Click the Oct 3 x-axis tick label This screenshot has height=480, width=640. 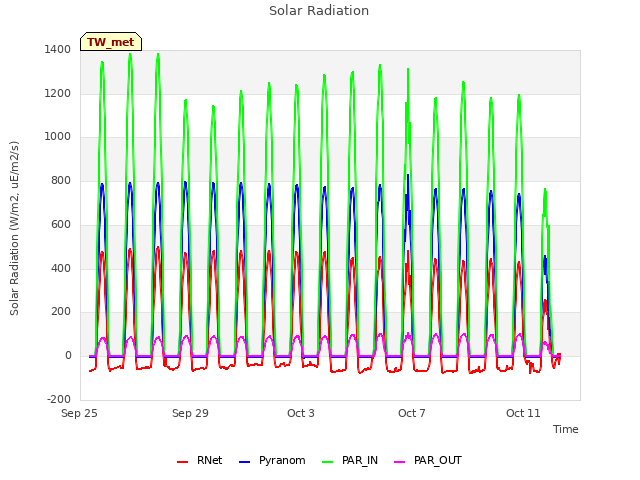[x=301, y=413]
